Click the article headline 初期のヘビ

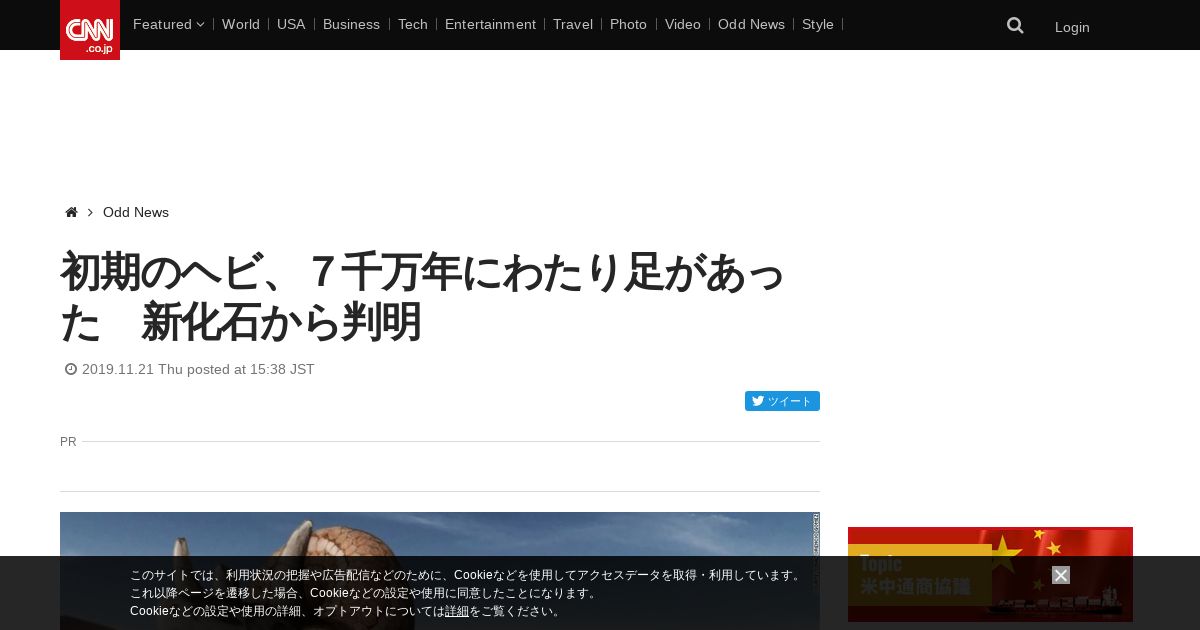tap(422, 297)
